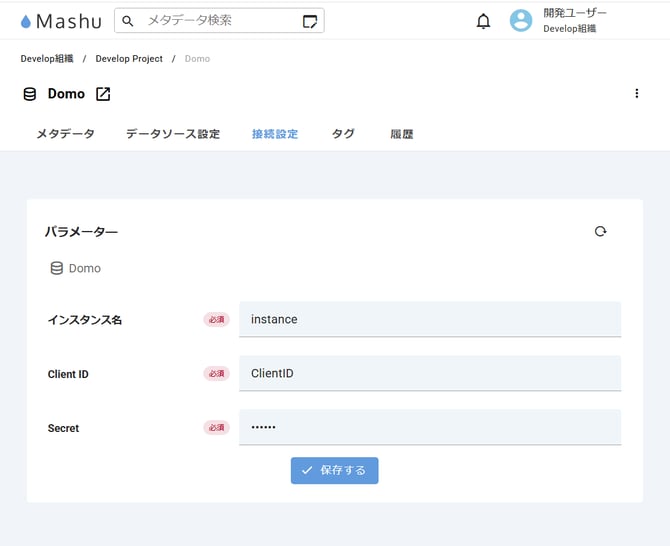Click the Secret password field
The height and width of the screenshot is (546, 670).
(x=430, y=427)
